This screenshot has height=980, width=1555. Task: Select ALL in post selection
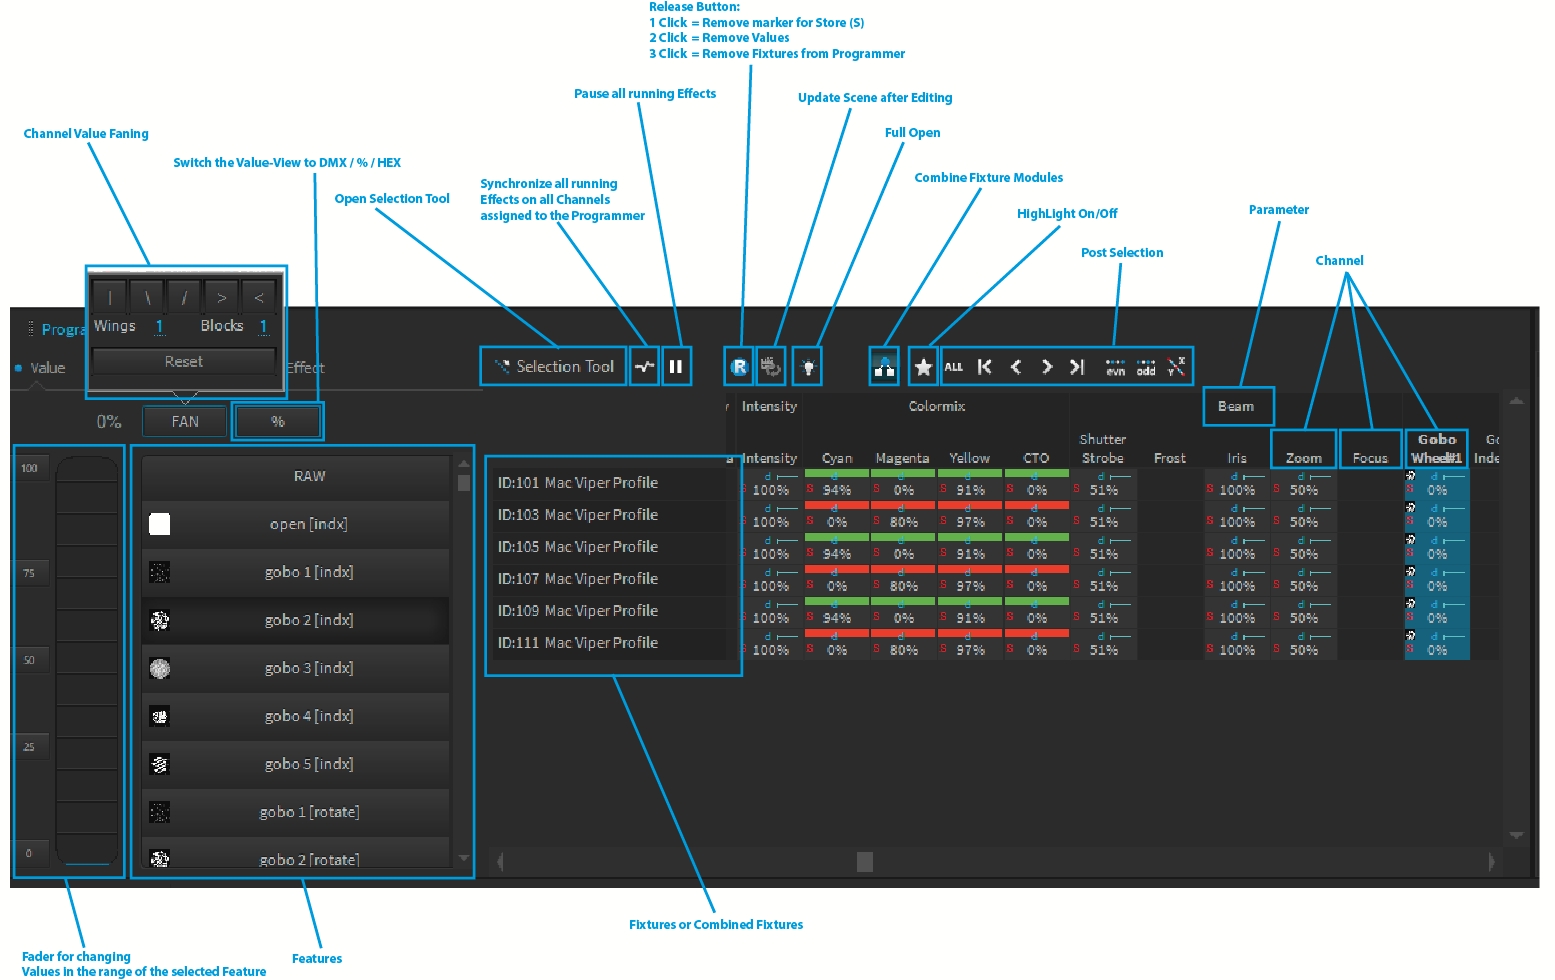(x=954, y=367)
